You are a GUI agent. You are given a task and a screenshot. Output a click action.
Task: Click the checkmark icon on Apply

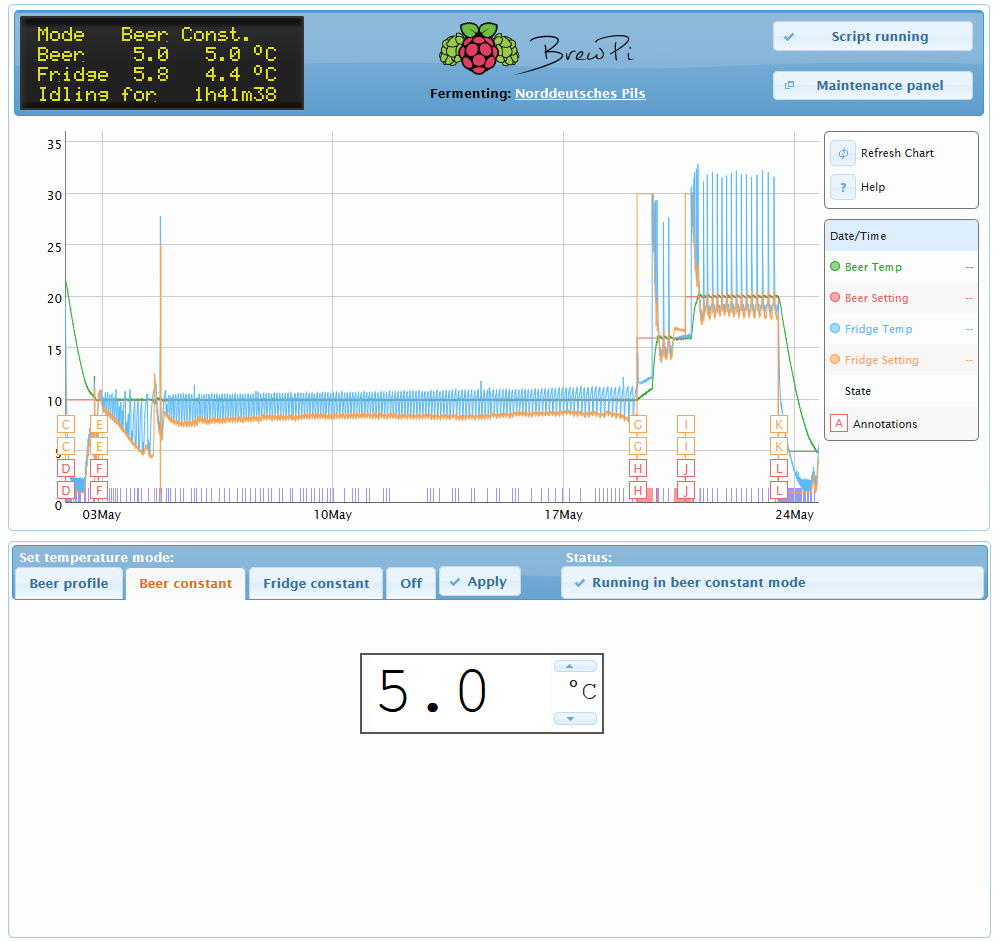[x=455, y=582]
